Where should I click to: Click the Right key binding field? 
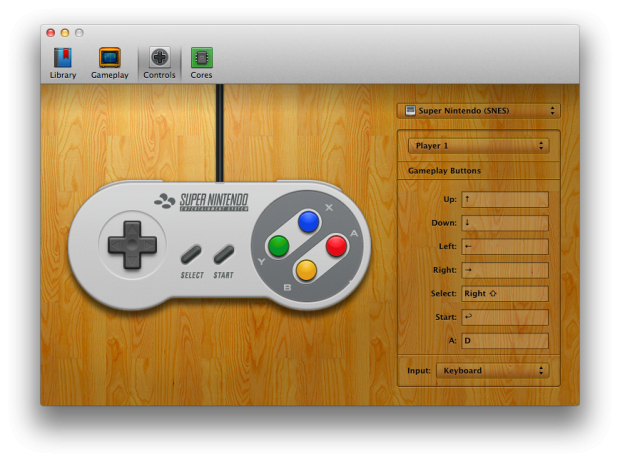pos(505,270)
